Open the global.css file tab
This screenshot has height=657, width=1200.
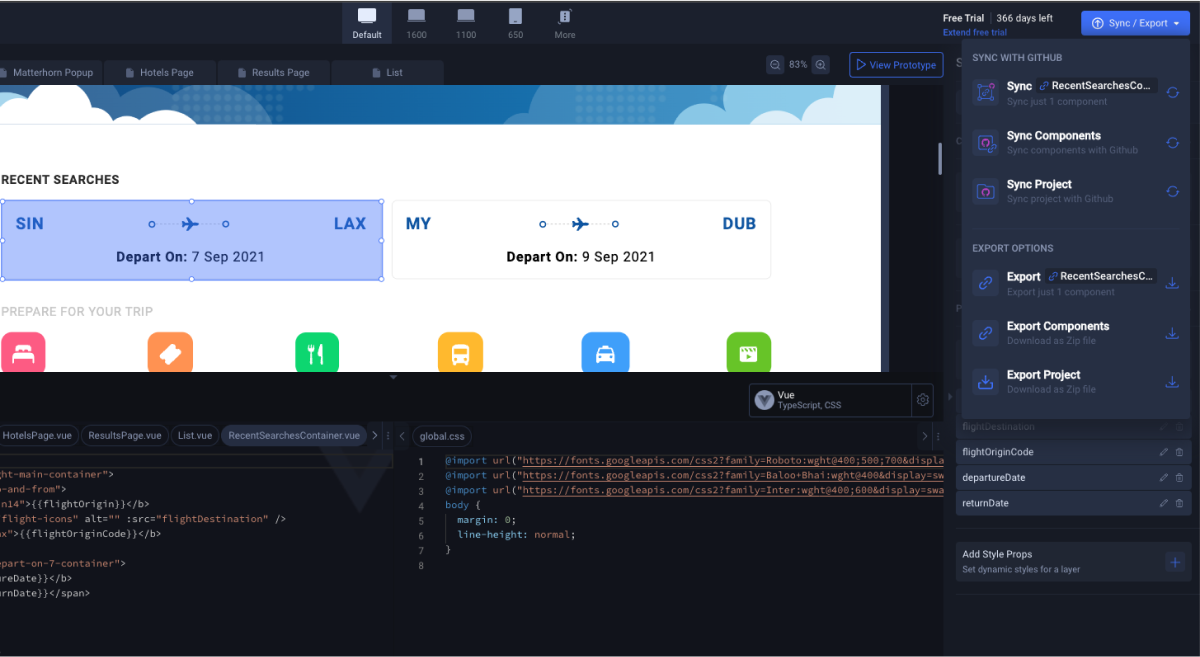(x=441, y=435)
